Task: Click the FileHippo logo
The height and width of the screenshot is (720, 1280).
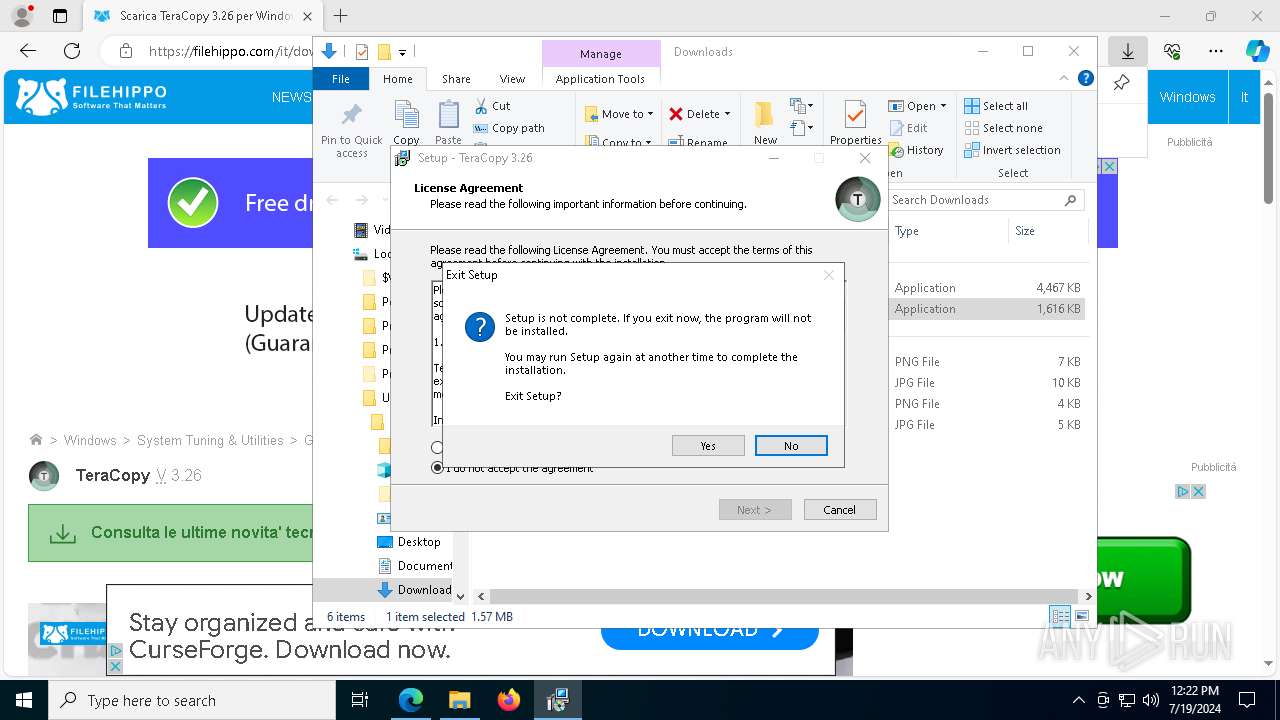Action: click(x=91, y=97)
